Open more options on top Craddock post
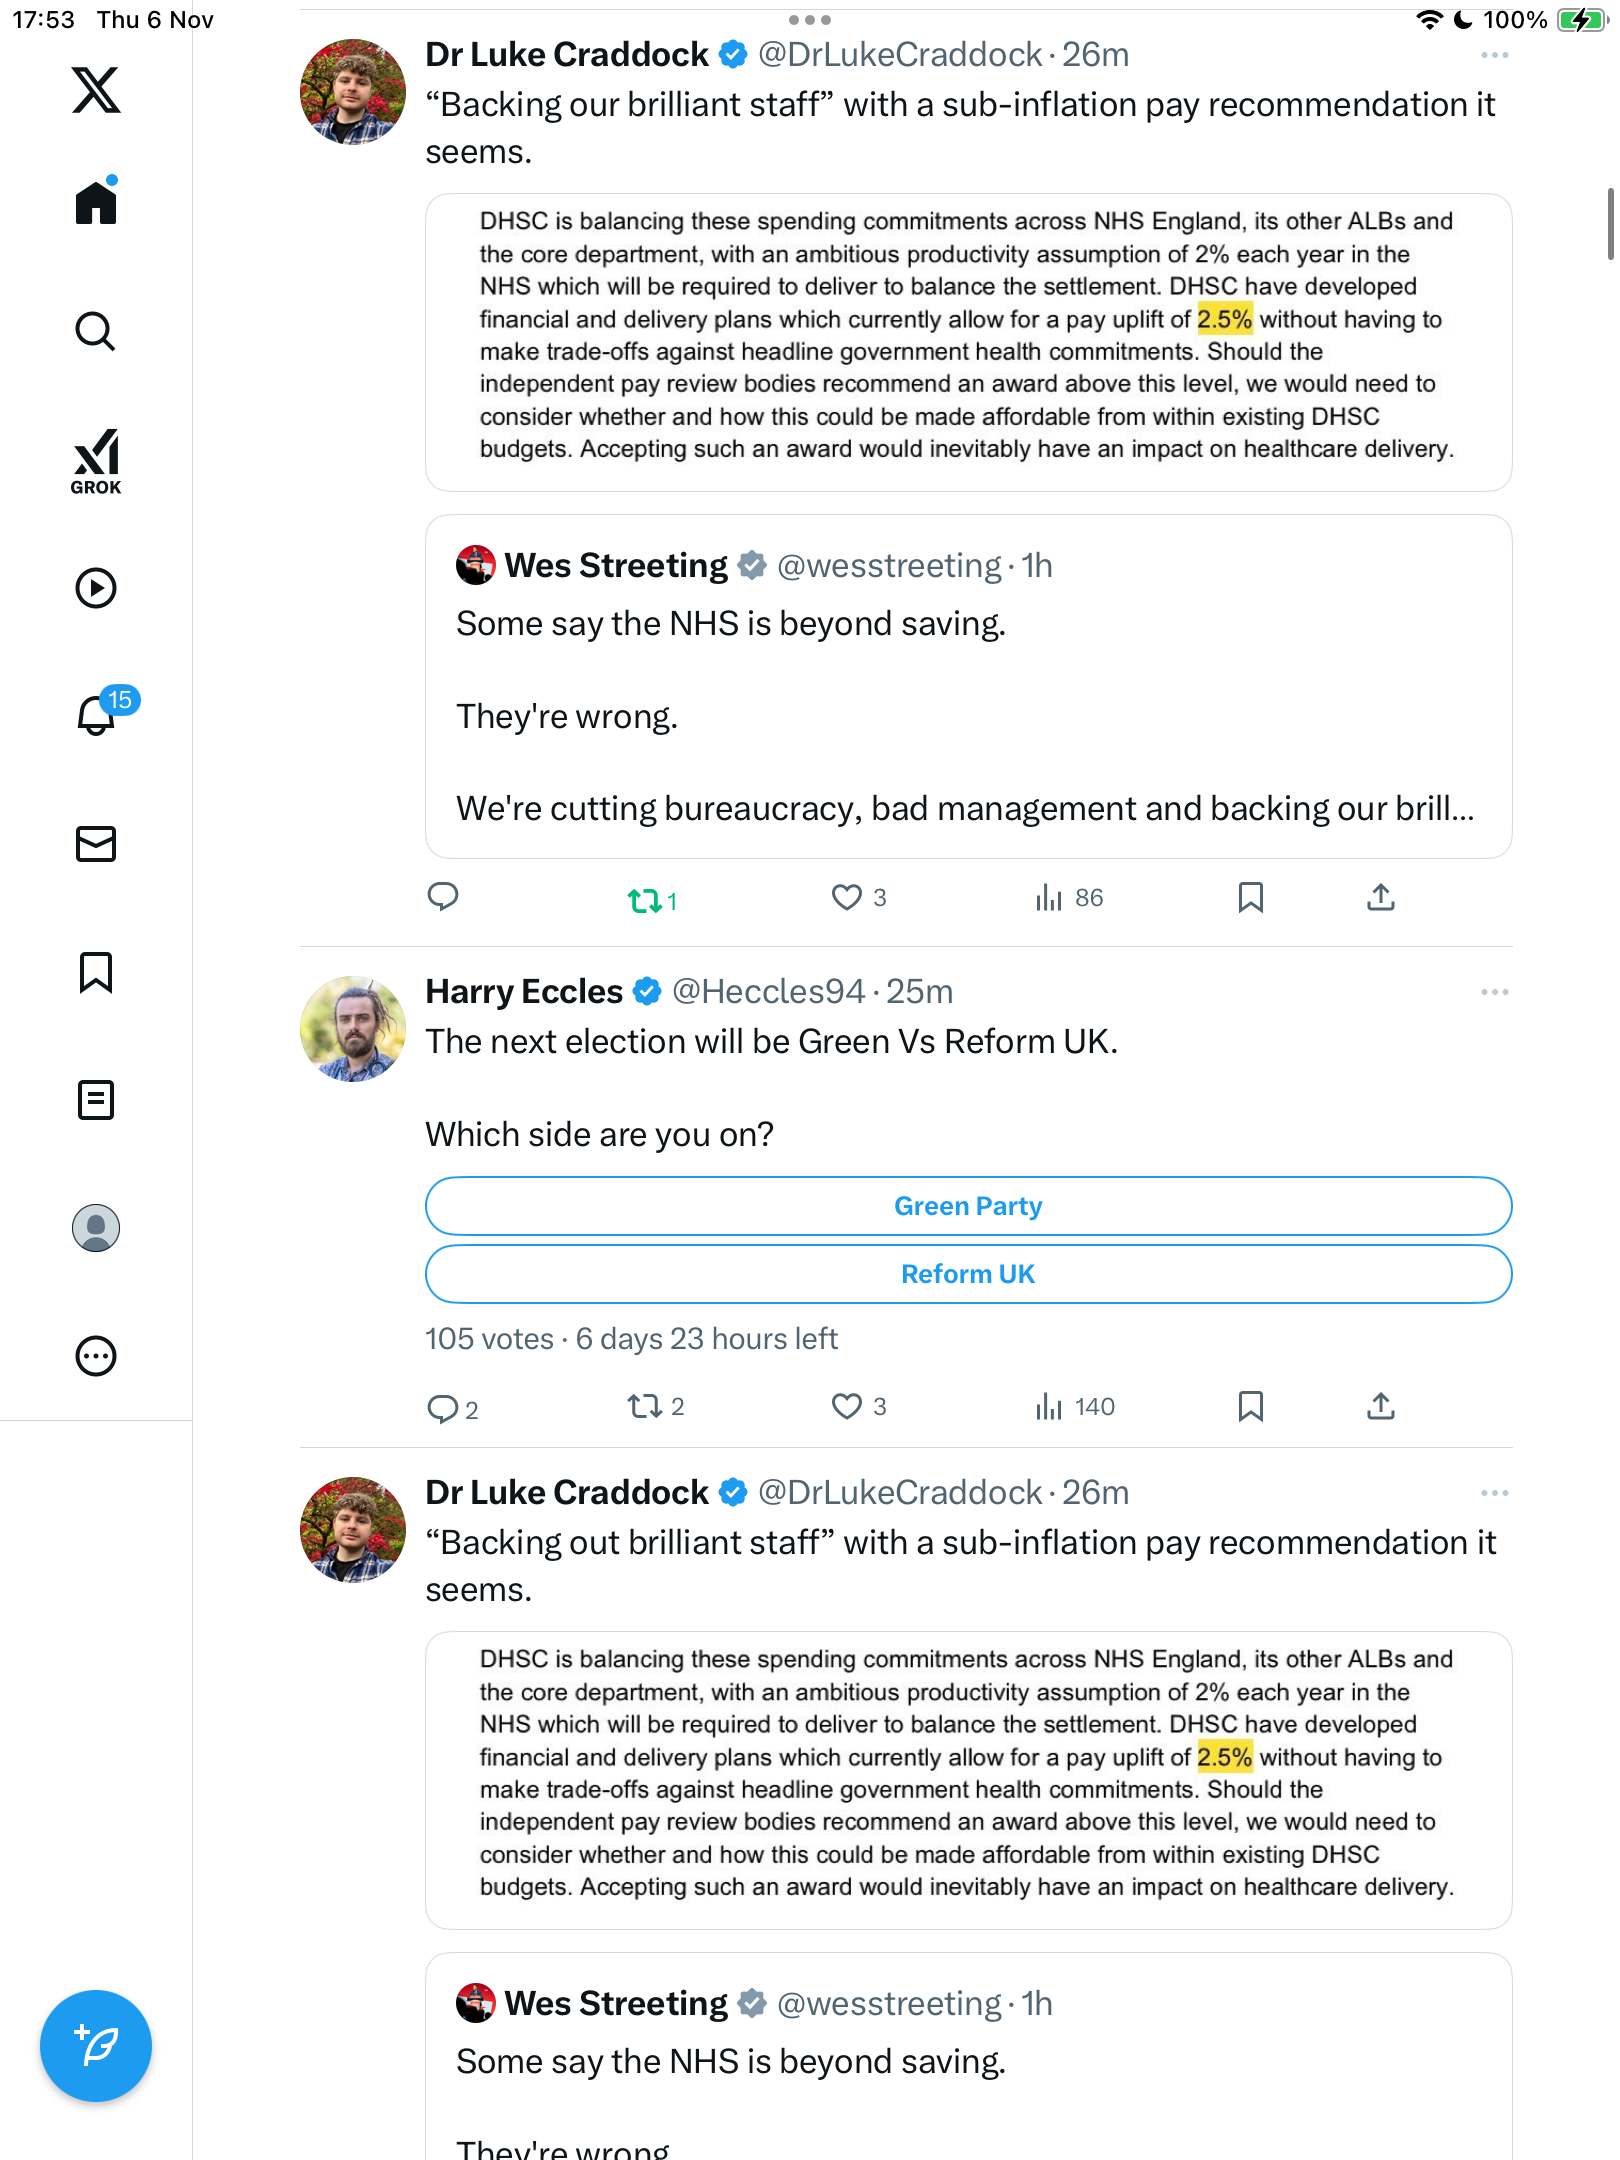The height and width of the screenshot is (2160, 1620). [1494, 55]
